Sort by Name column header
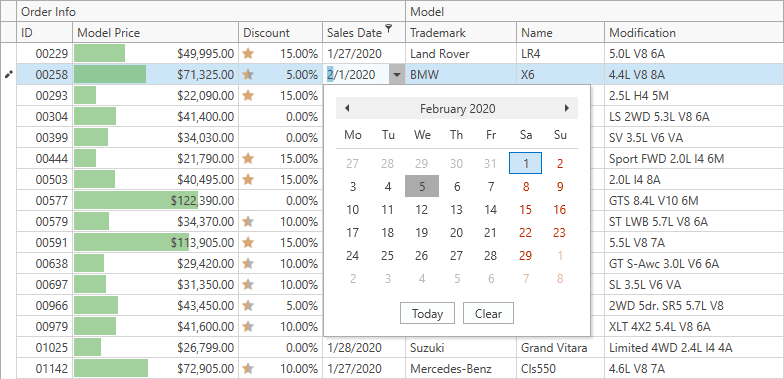The width and height of the screenshot is (784, 379). point(560,32)
